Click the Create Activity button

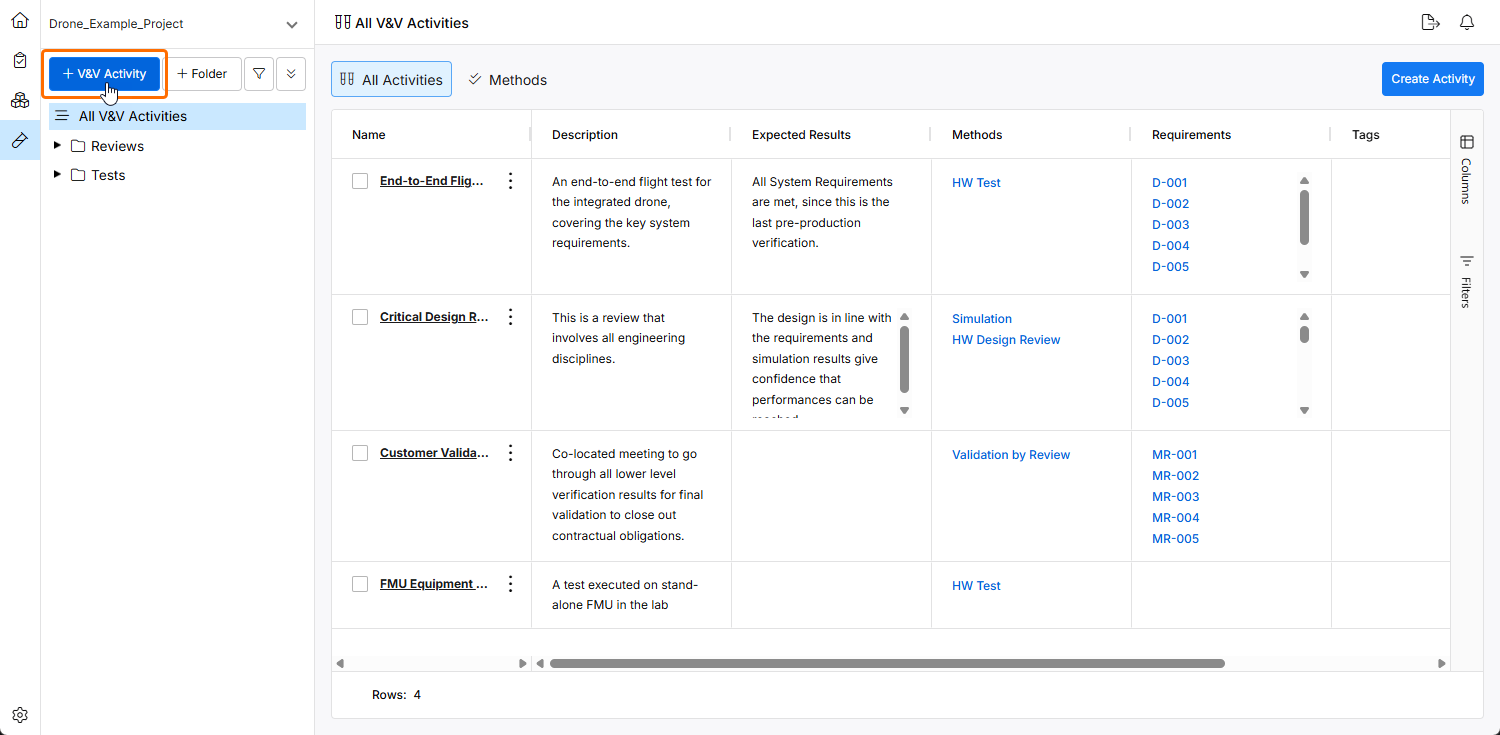pyautogui.click(x=1432, y=79)
